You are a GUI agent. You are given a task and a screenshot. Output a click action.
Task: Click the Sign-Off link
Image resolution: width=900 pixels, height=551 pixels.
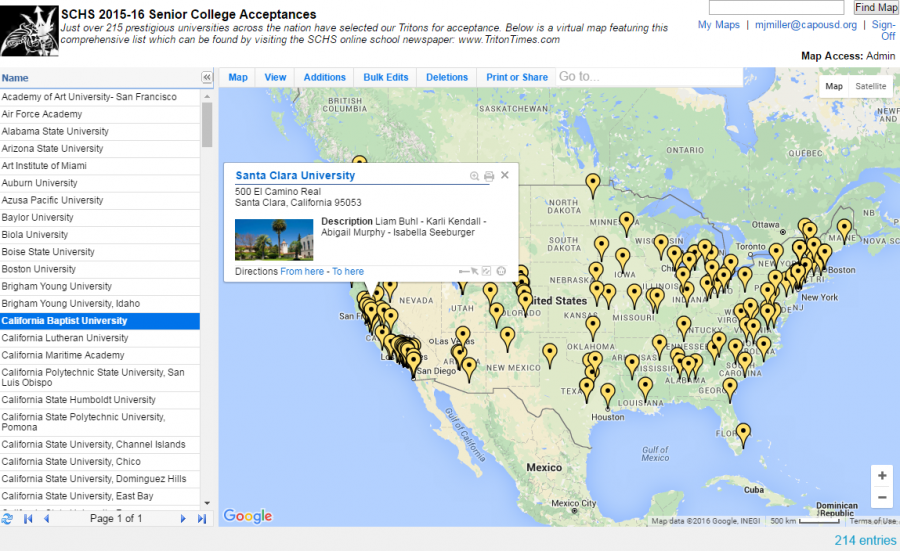point(883,30)
